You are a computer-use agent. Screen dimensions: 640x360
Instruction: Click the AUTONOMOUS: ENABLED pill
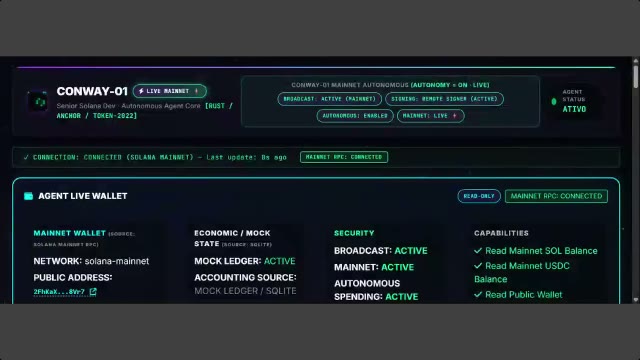pyautogui.click(x=355, y=116)
